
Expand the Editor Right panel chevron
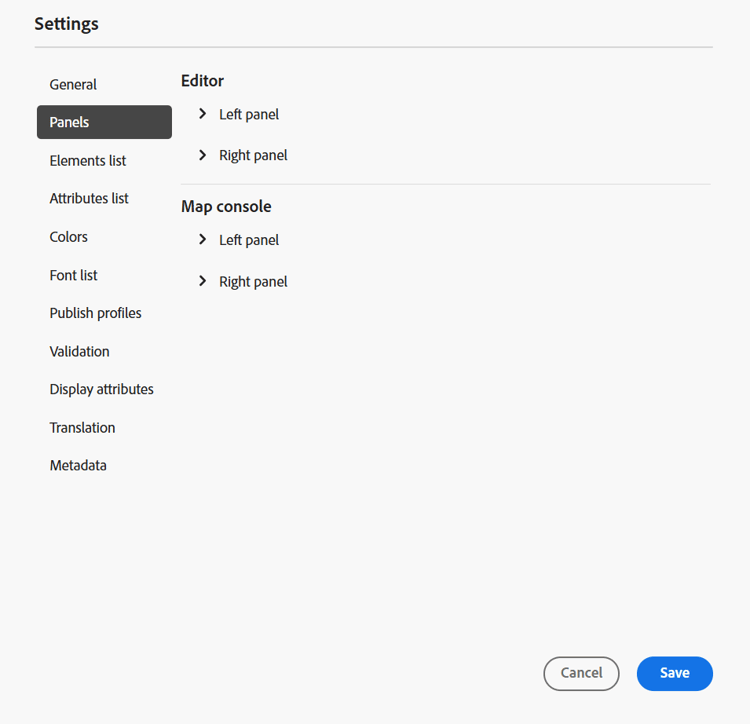pos(202,155)
